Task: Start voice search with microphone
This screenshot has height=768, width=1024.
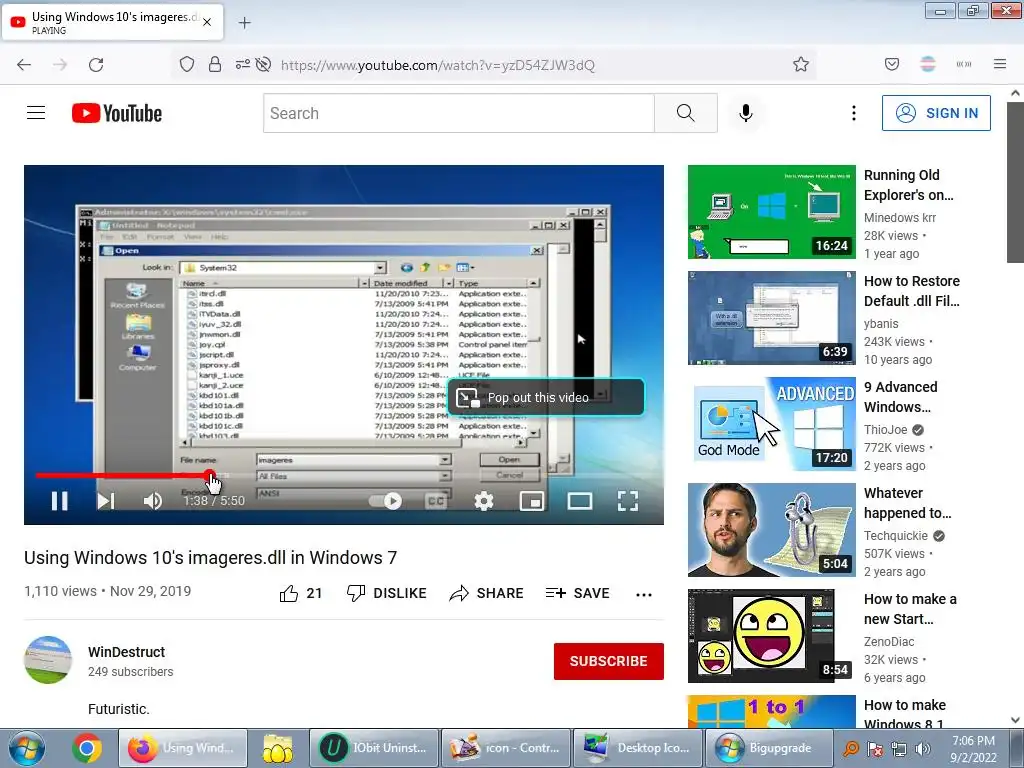Action: point(746,113)
